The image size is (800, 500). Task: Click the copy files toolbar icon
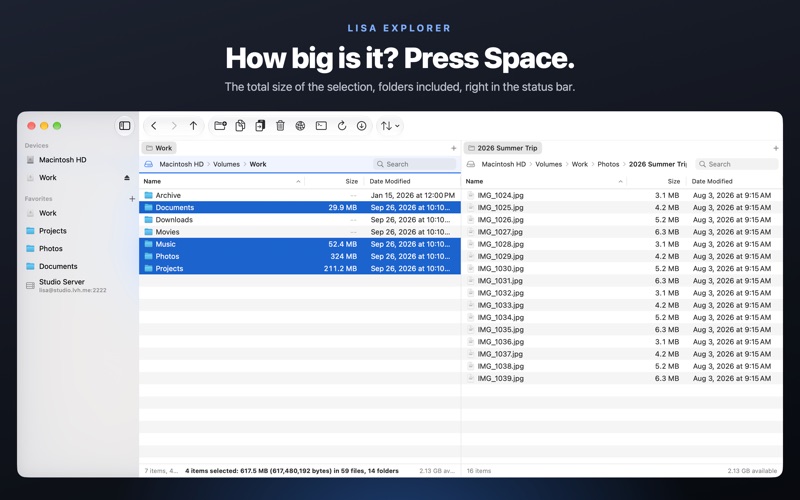240,126
